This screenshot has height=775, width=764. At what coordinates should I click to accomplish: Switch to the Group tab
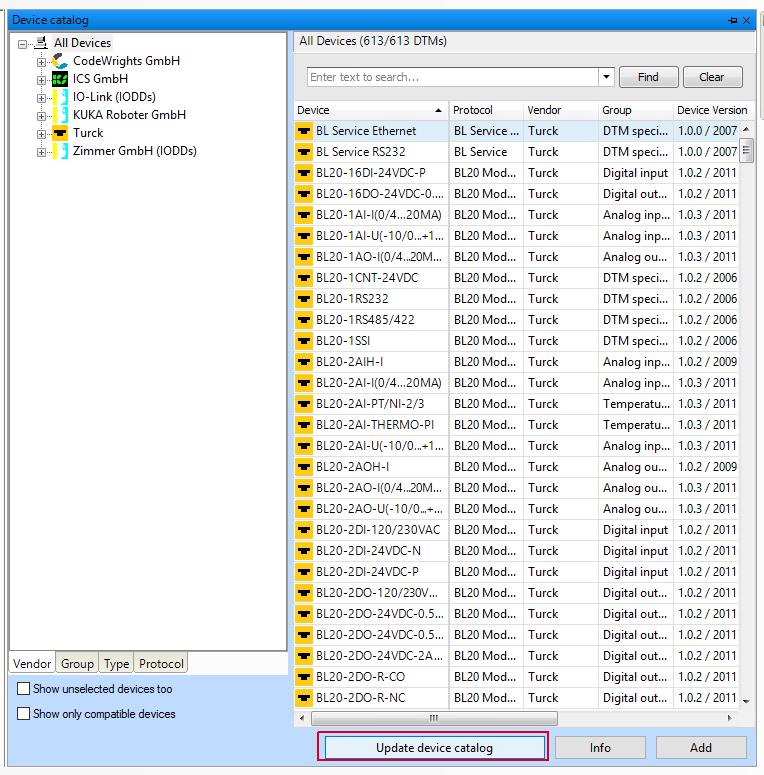77,663
